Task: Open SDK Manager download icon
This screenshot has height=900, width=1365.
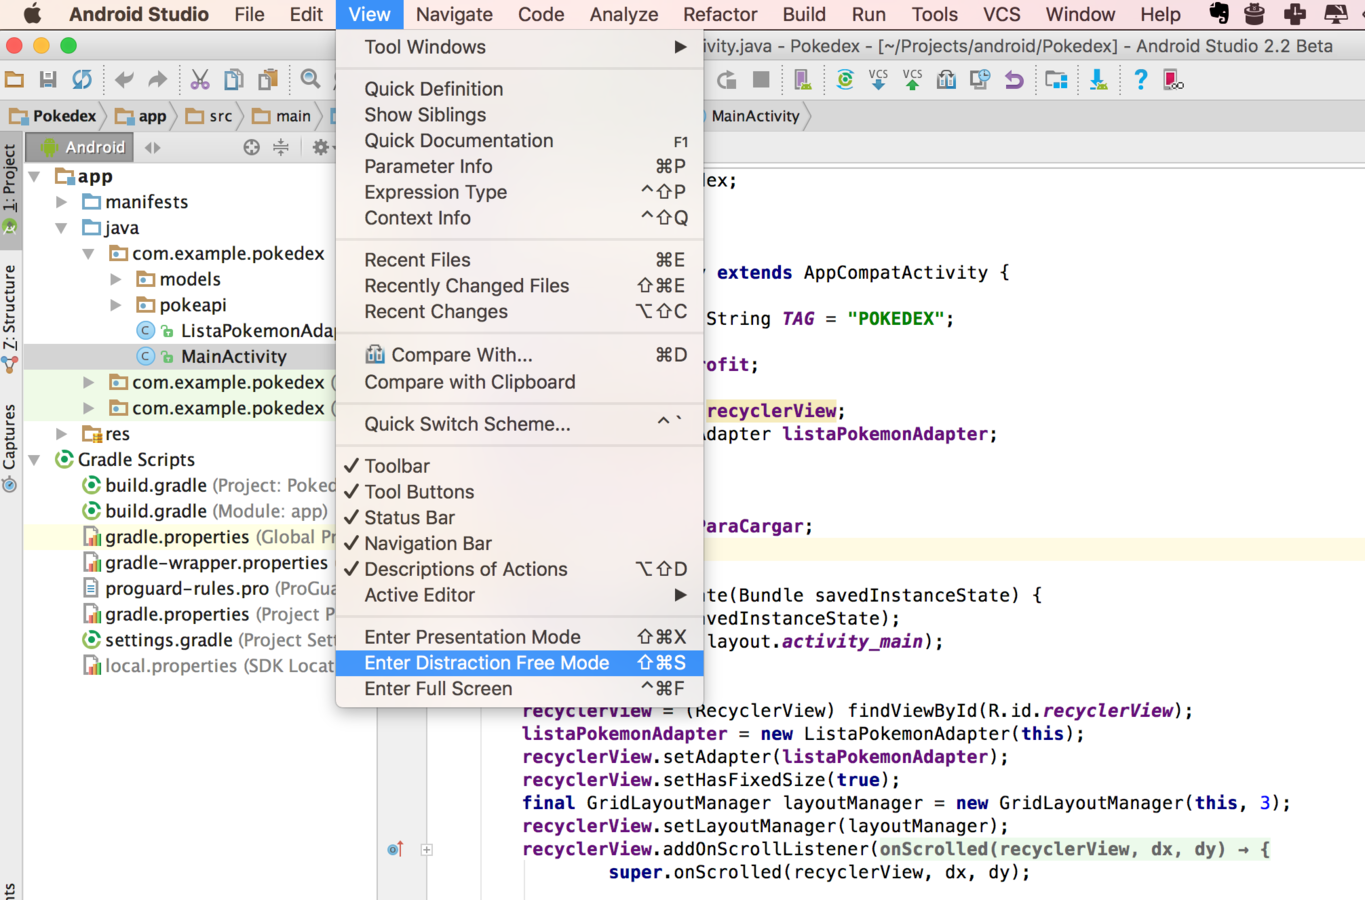Action: (1098, 80)
